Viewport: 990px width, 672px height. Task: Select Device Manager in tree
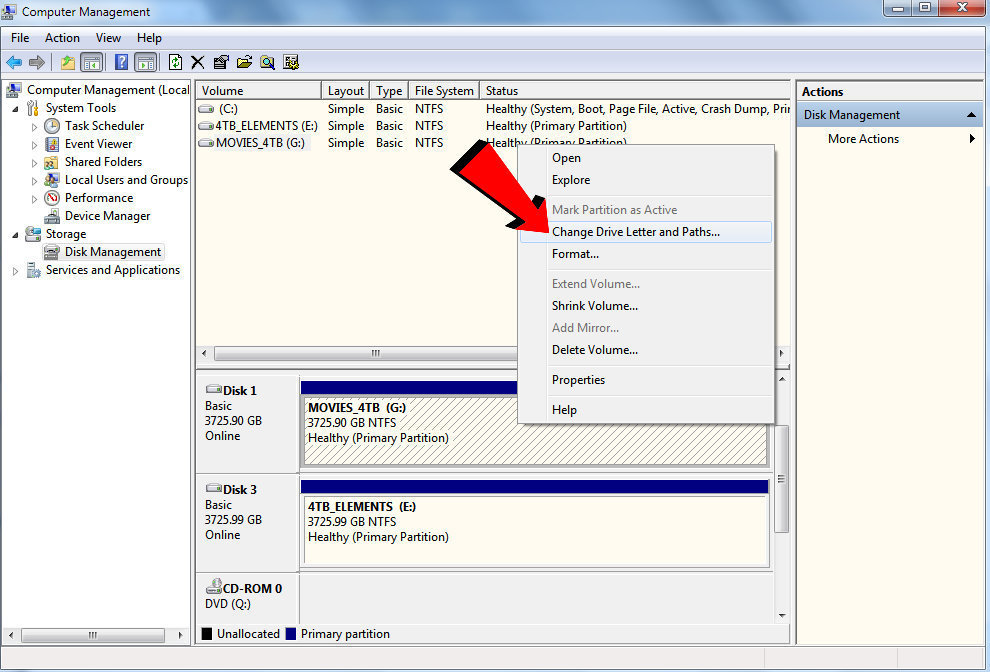tap(107, 216)
